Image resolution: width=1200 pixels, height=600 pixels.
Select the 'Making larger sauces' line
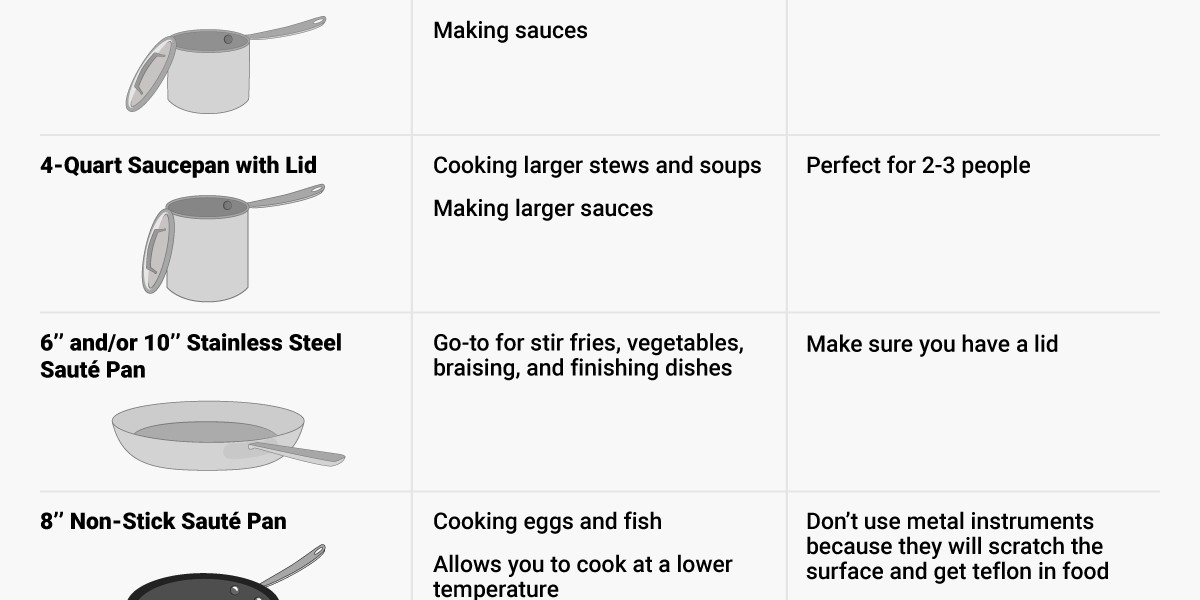click(543, 209)
